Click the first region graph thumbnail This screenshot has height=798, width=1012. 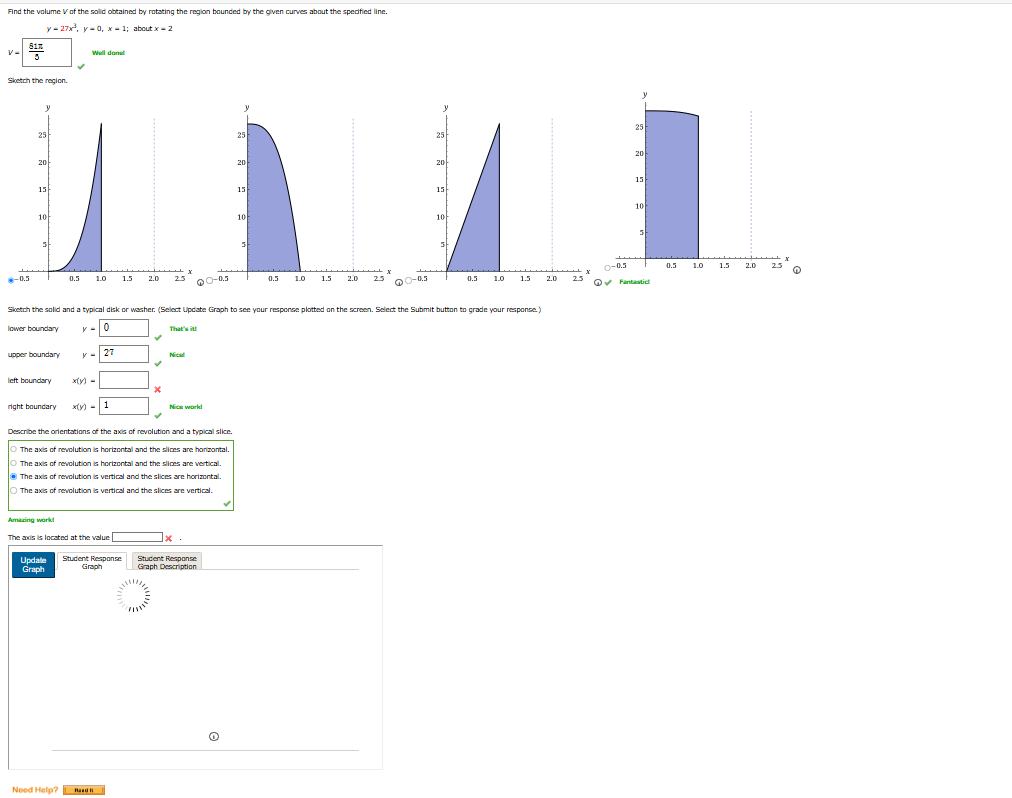coord(103,194)
